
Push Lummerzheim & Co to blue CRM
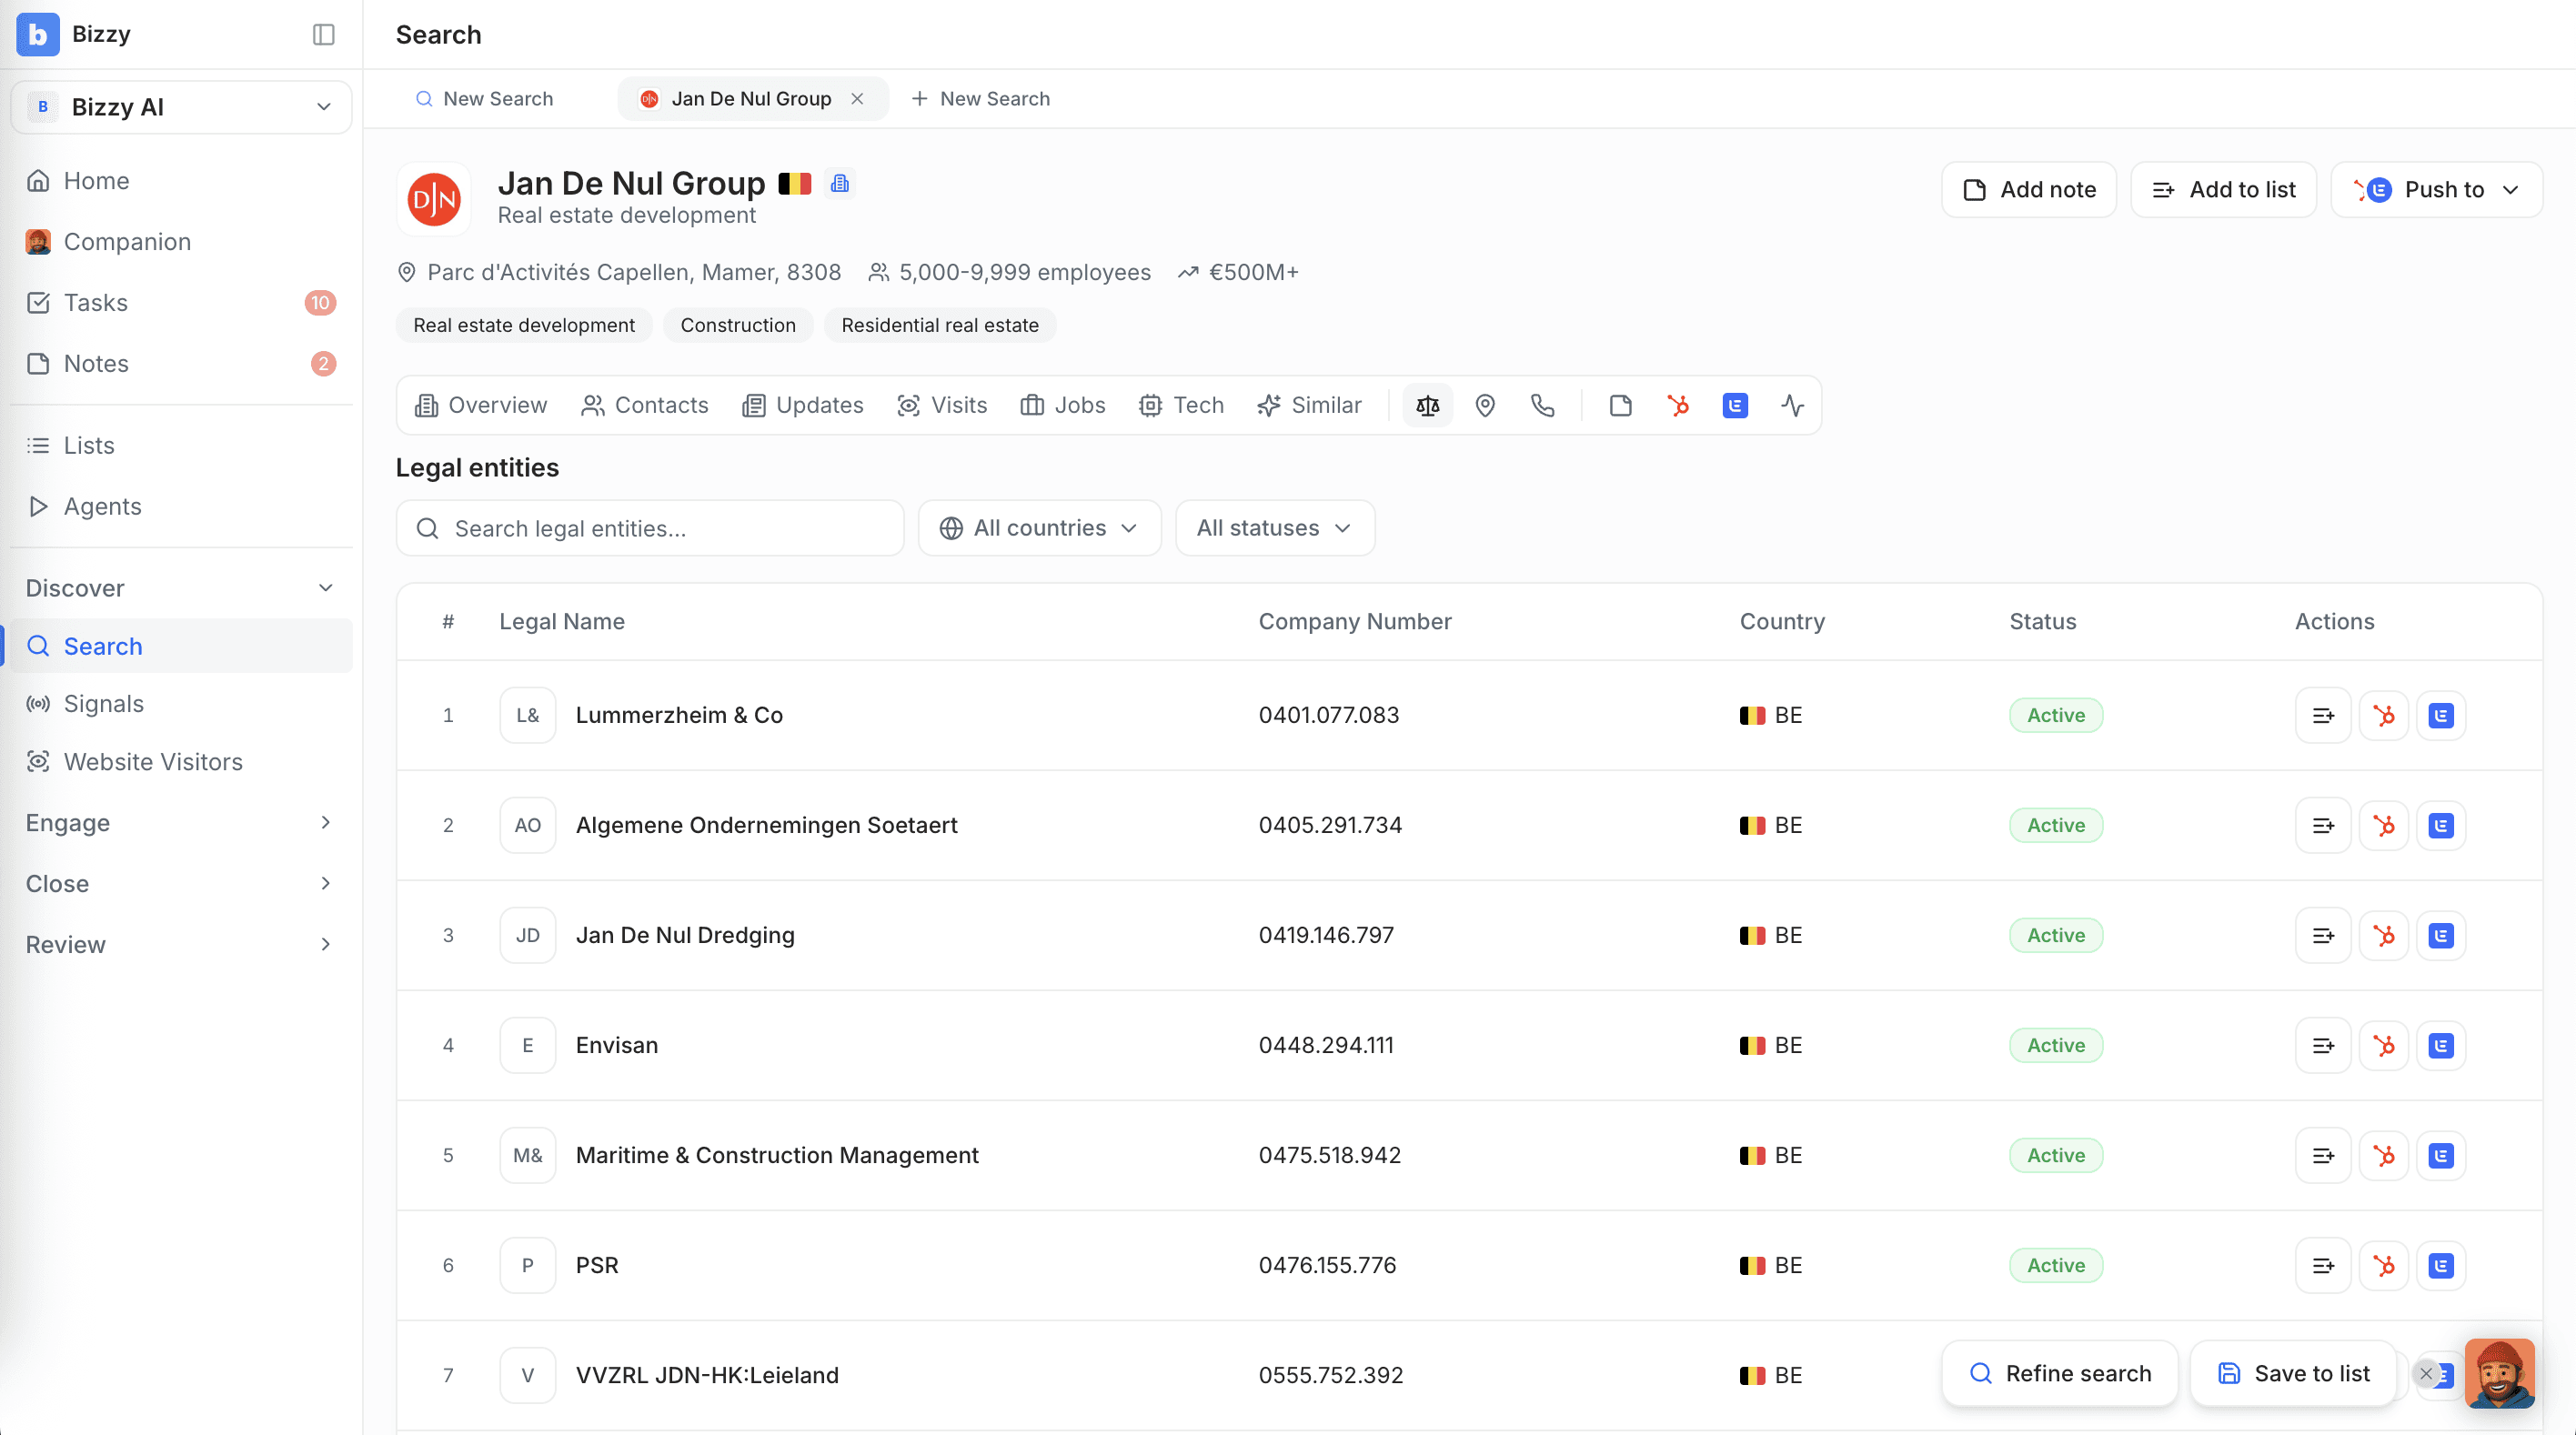pyautogui.click(x=2441, y=715)
